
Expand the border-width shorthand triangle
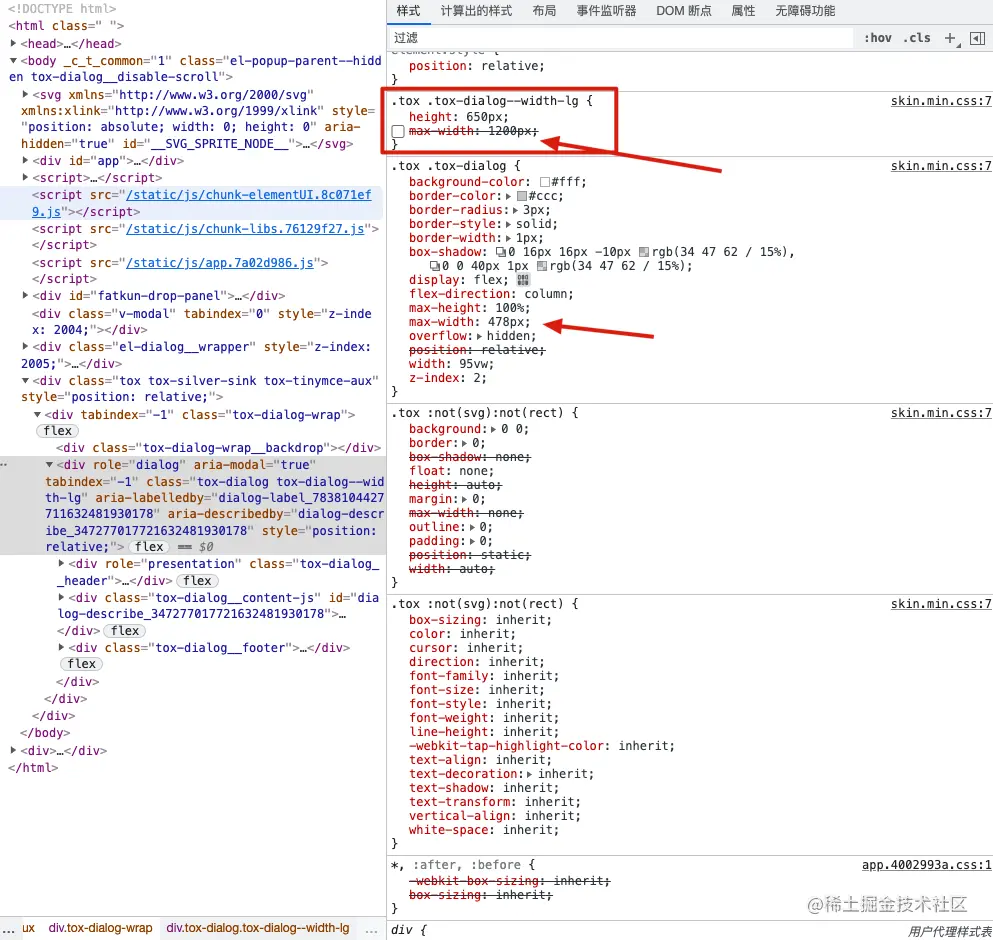coord(508,238)
